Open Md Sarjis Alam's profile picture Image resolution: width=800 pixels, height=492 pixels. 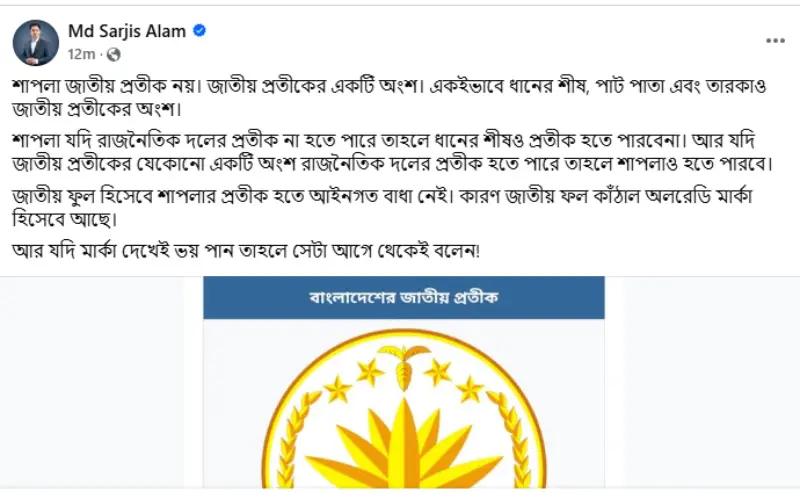pos(36,43)
